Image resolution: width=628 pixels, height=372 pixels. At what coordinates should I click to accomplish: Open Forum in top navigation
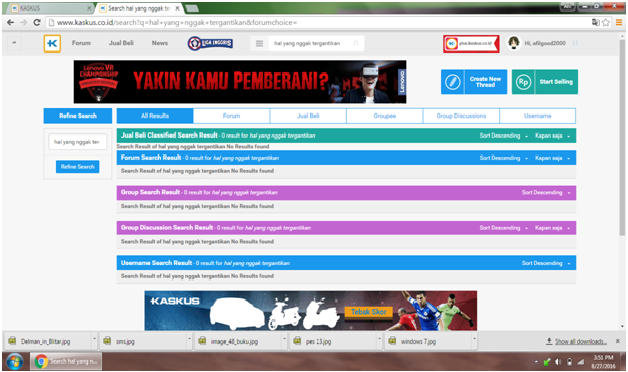(x=81, y=43)
